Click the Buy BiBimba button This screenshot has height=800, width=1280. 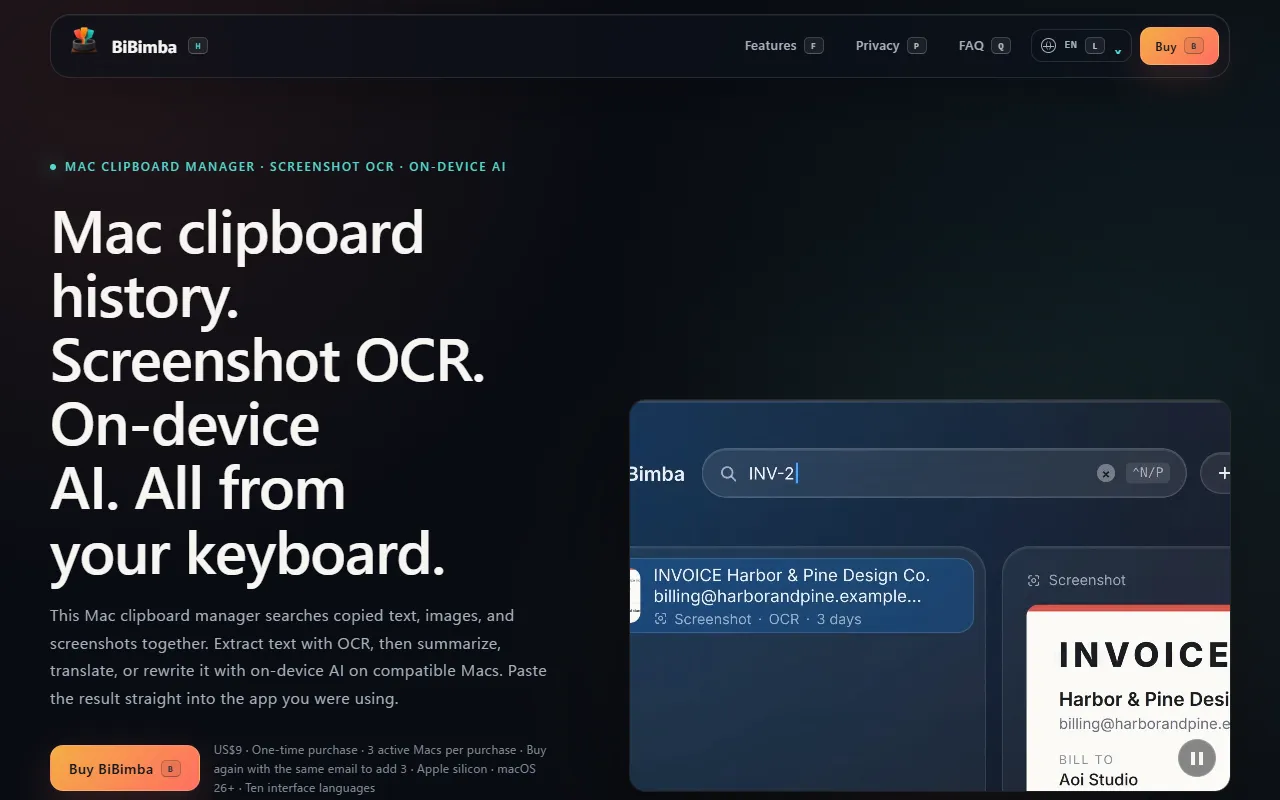coord(125,768)
